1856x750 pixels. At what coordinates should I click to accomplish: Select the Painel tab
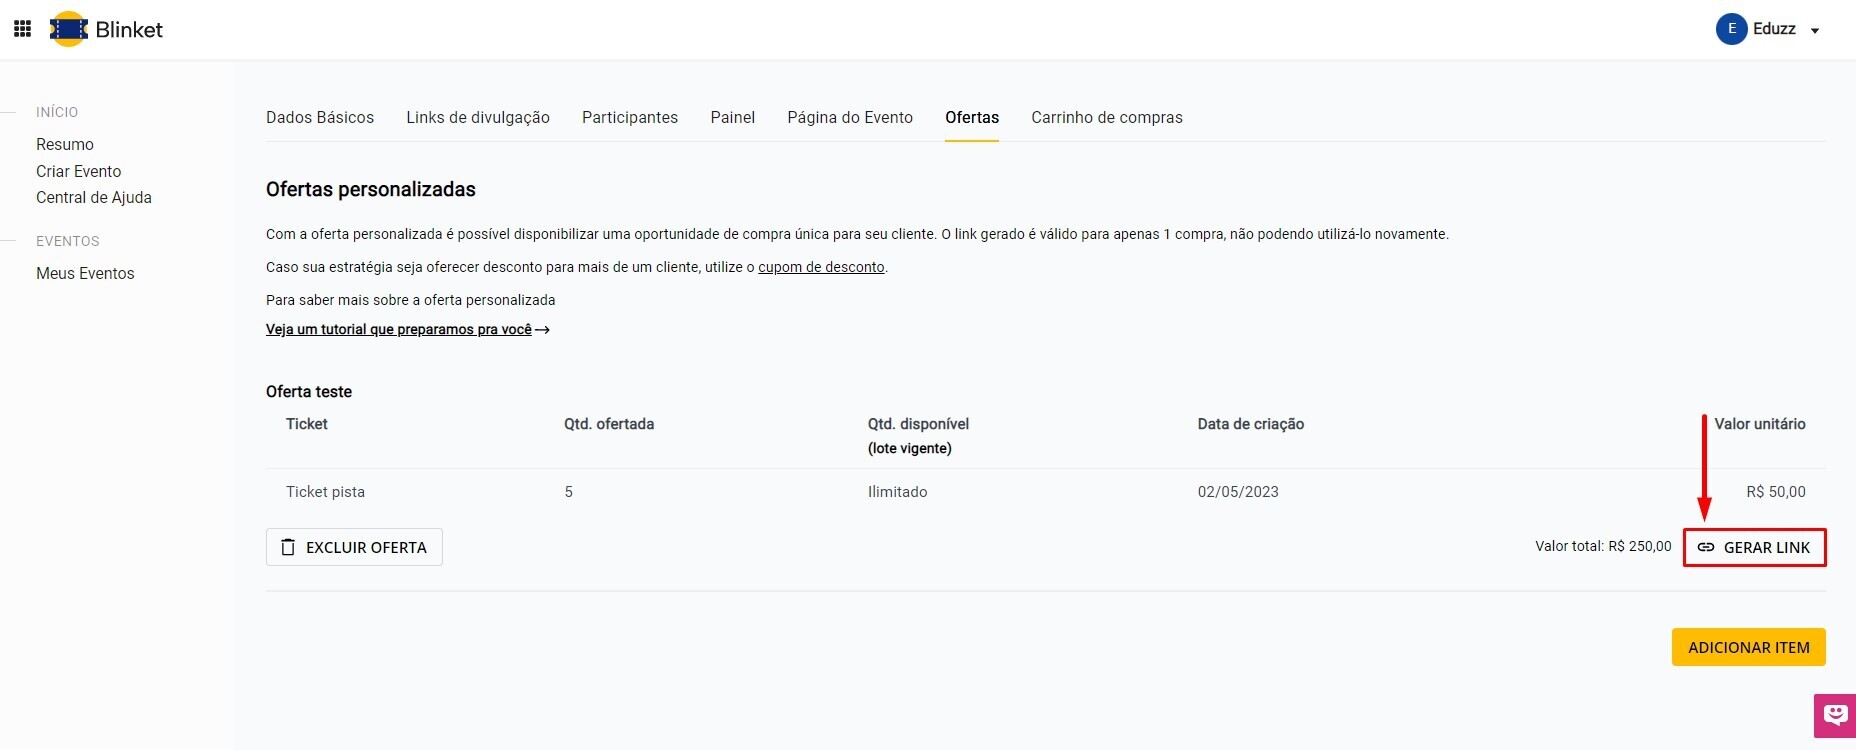732,117
